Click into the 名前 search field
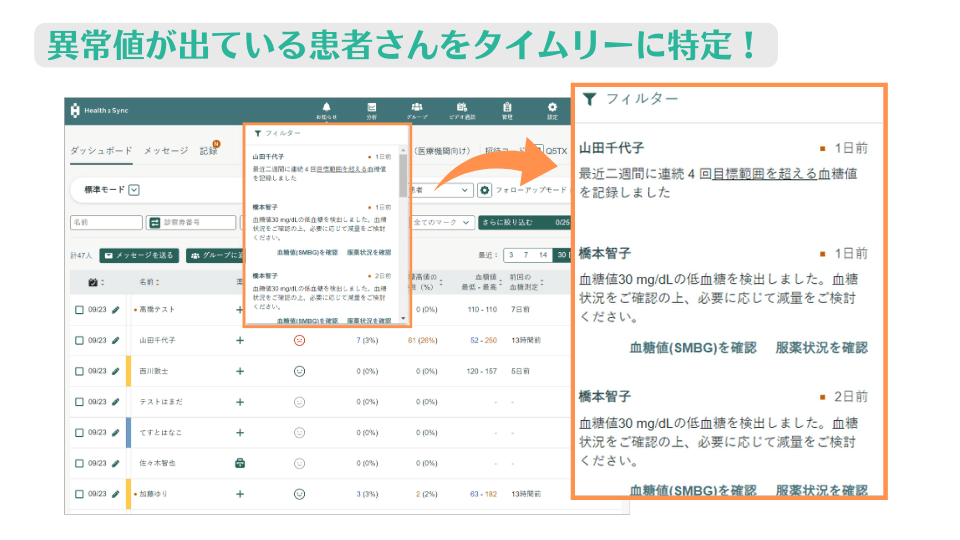The width and height of the screenshot is (960, 540). [x=106, y=222]
